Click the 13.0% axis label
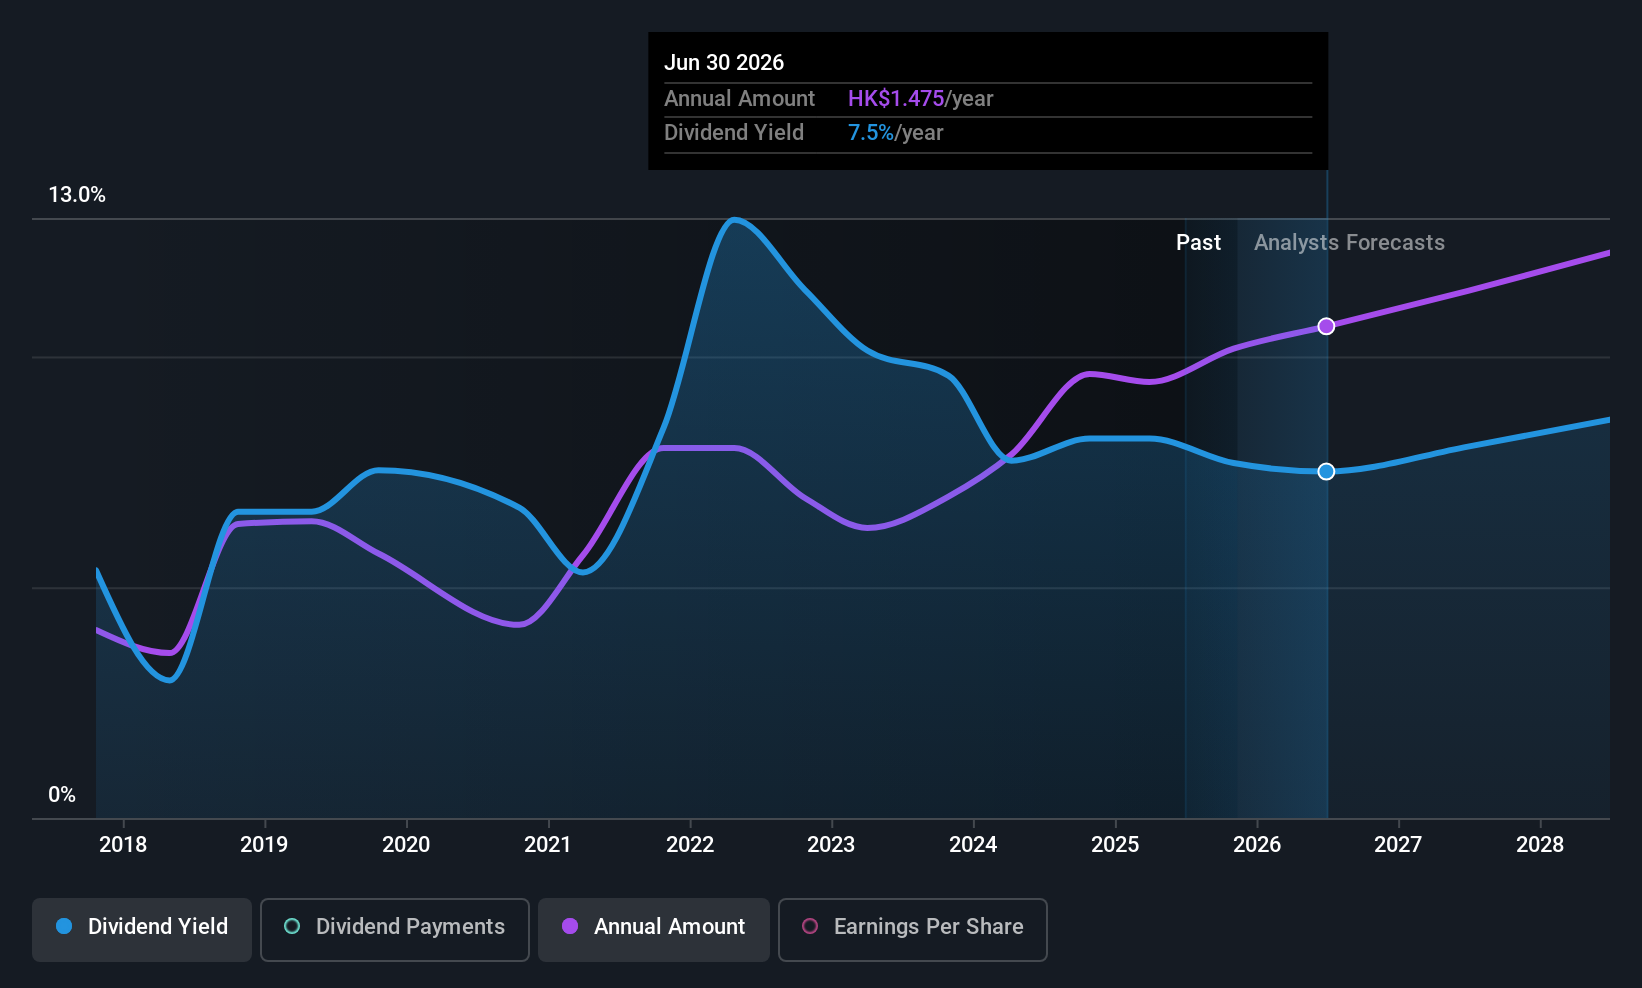The image size is (1642, 988). pos(77,195)
